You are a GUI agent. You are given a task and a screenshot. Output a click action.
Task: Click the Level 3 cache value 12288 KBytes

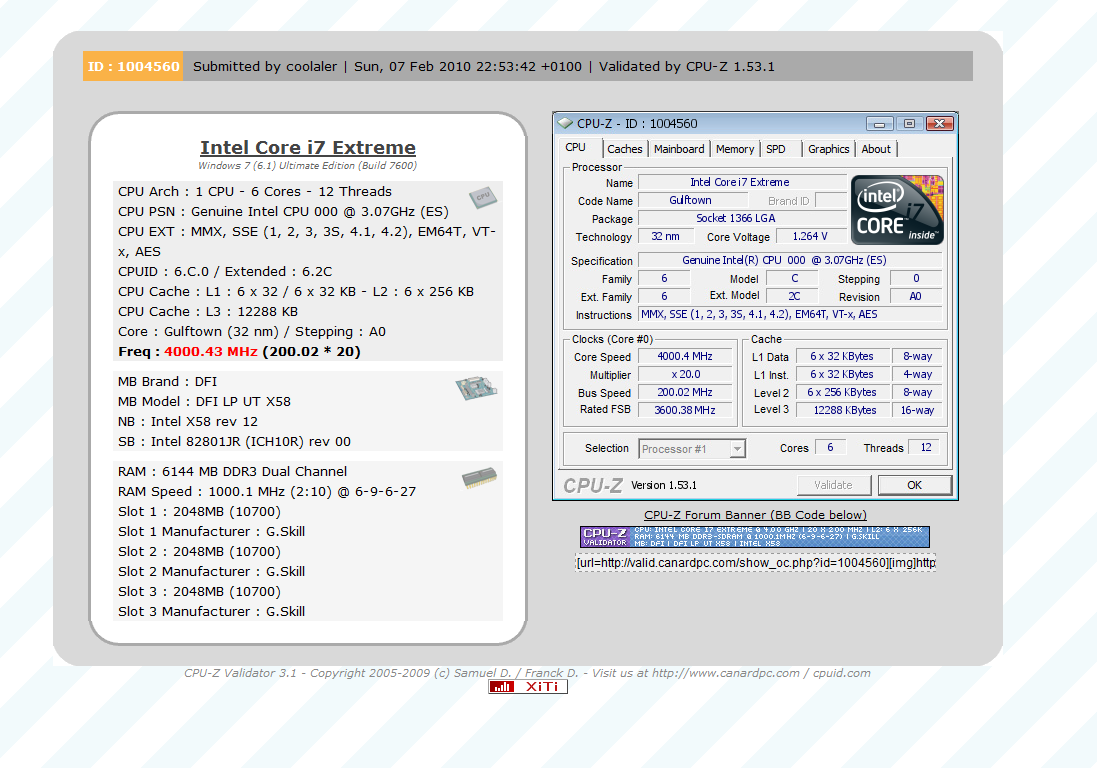pyautogui.click(x=844, y=411)
